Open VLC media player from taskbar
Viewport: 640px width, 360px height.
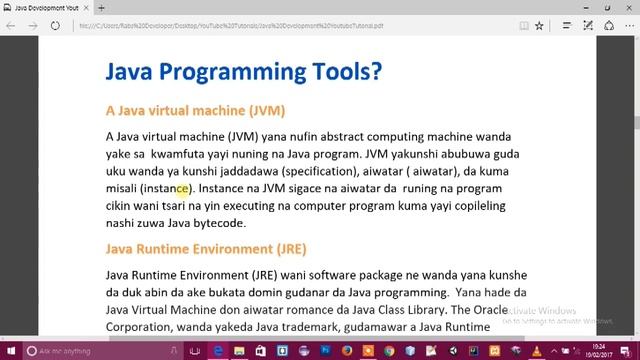[537, 351]
